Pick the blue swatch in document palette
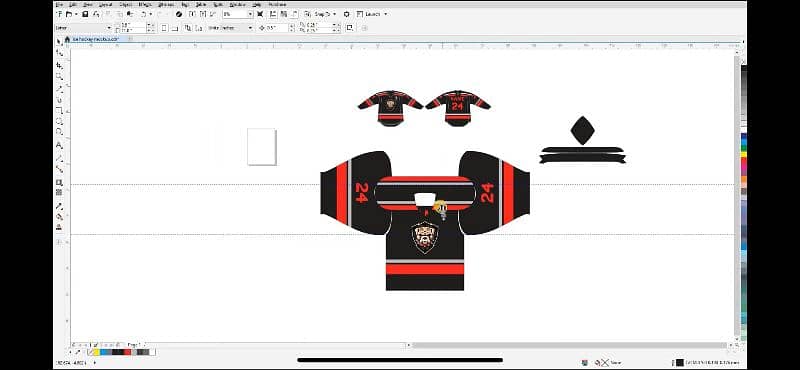The image size is (800, 370). [103, 352]
